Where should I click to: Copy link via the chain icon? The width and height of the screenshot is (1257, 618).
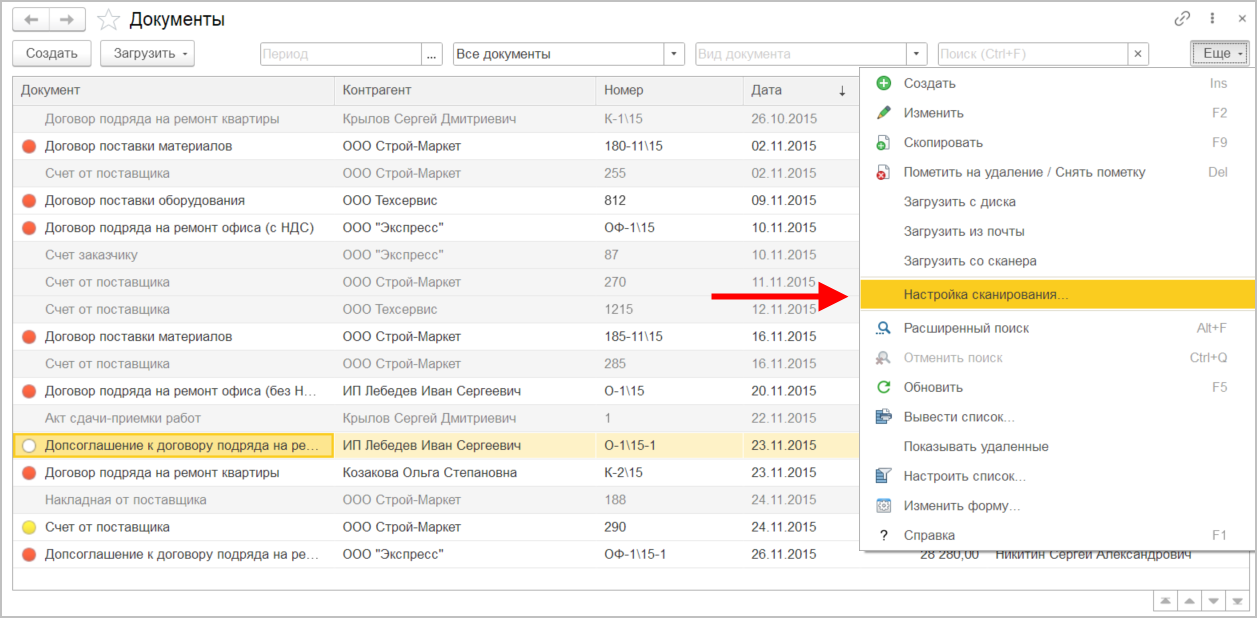coord(1183,19)
